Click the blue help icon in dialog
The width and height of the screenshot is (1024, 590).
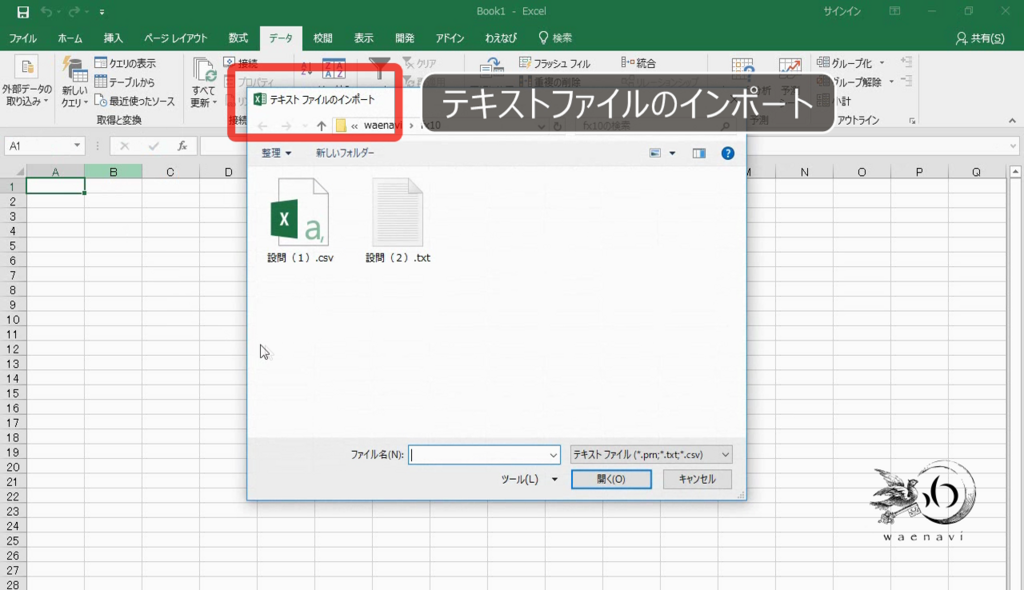click(728, 153)
